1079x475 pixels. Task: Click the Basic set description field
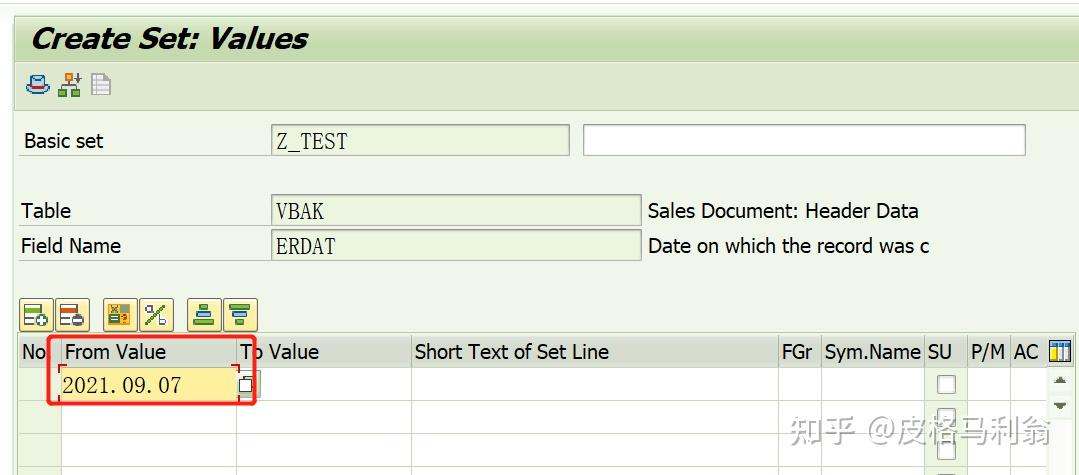803,140
